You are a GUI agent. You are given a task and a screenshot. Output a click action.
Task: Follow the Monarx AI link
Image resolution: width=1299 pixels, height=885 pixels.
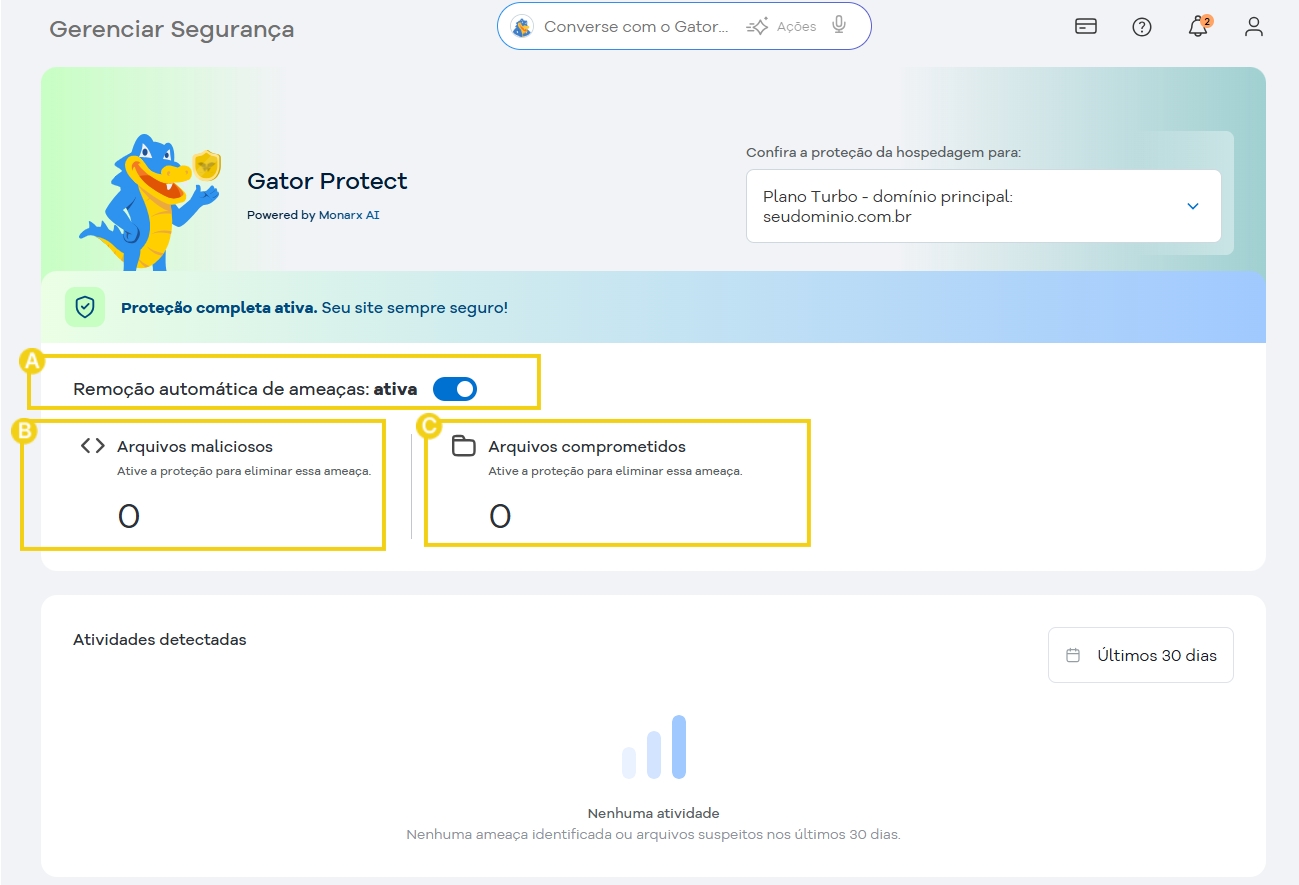pyautogui.click(x=349, y=215)
